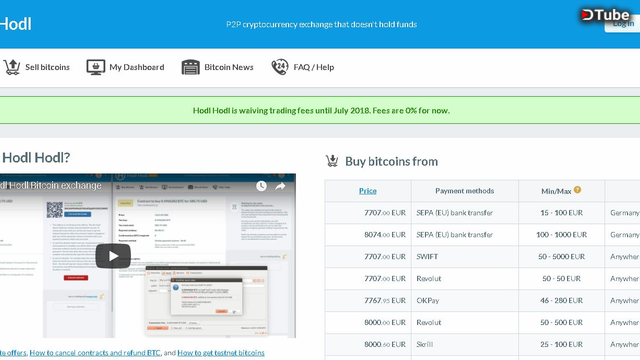This screenshot has width=640, height=360.
Task: Click the Sell bitcoins cart icon
Action: pos(12,67)
